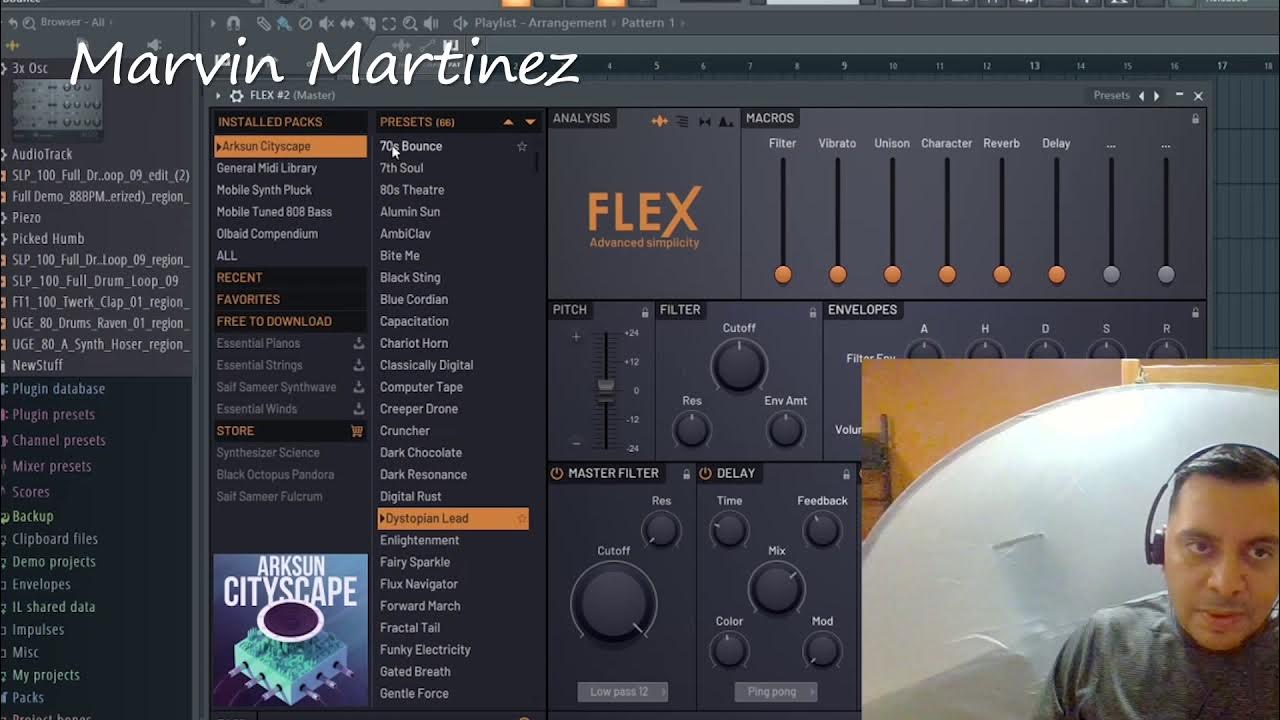Load the Funky Electricity preset
Viewport: 1280px width, 720px height.
click(x=425, y=650)
